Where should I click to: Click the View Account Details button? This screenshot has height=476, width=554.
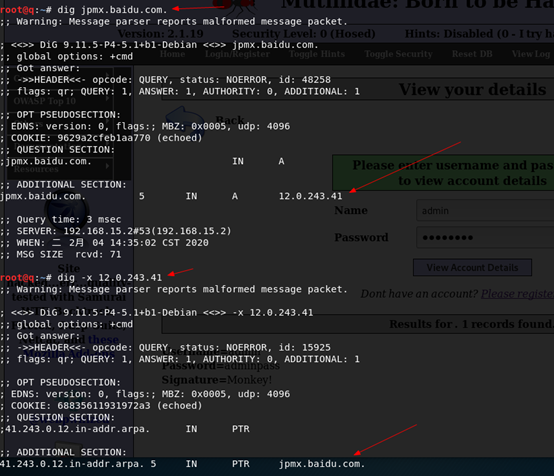(472, 268)
